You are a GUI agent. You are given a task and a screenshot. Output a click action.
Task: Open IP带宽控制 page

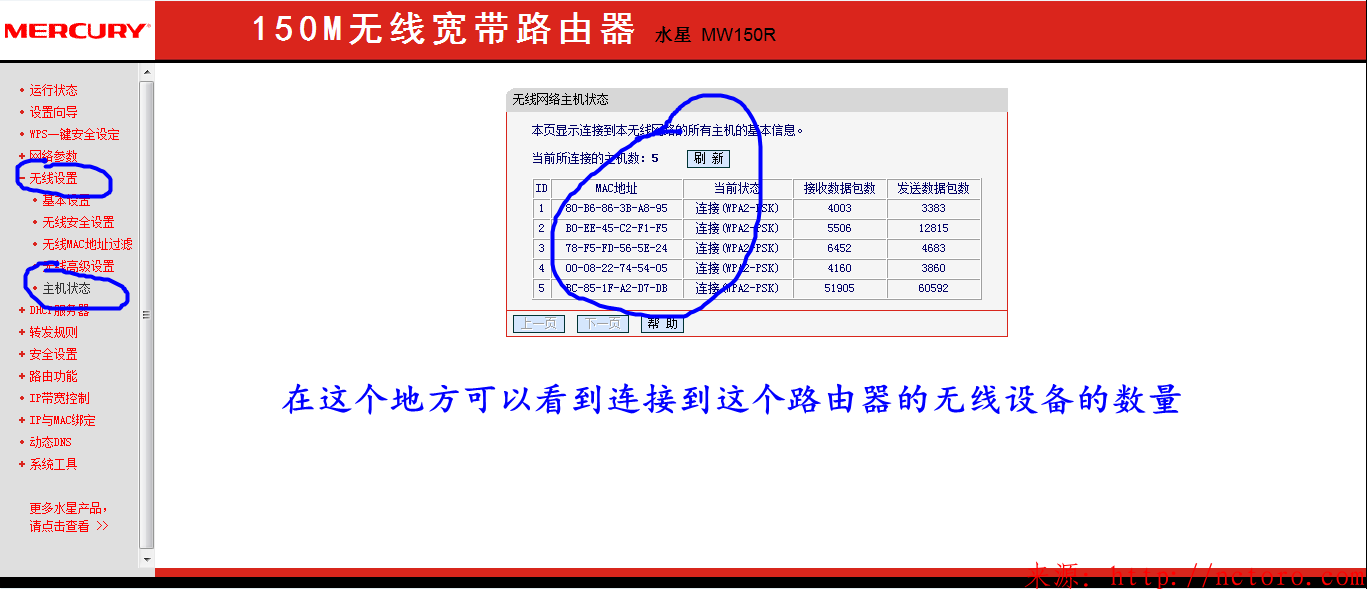59,398
